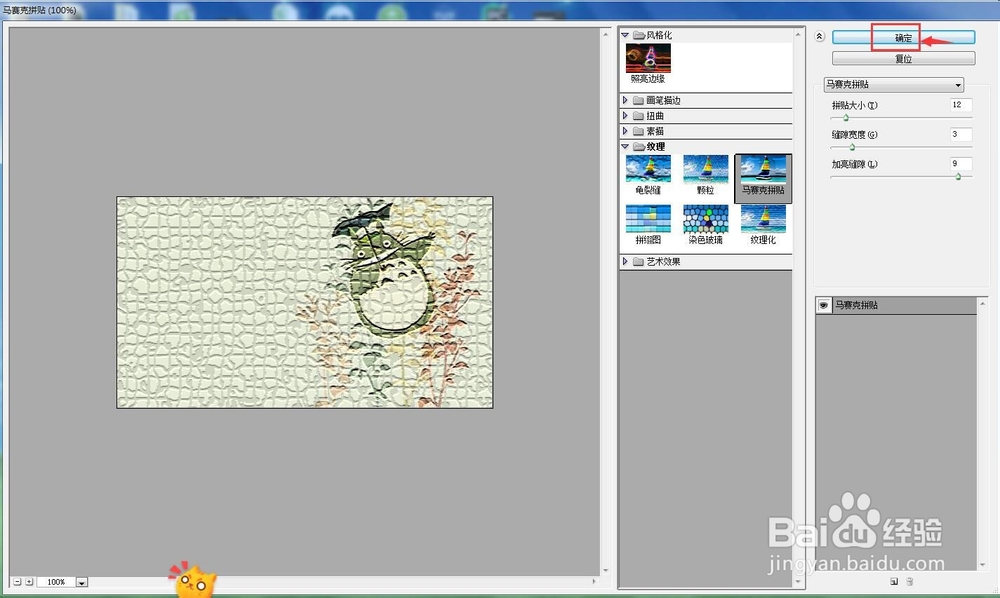Open the 马赛克拼贴 filter dropdown
Viewport: 1000px width, 598px height.
pyautogui.click(x=893, y=84)
